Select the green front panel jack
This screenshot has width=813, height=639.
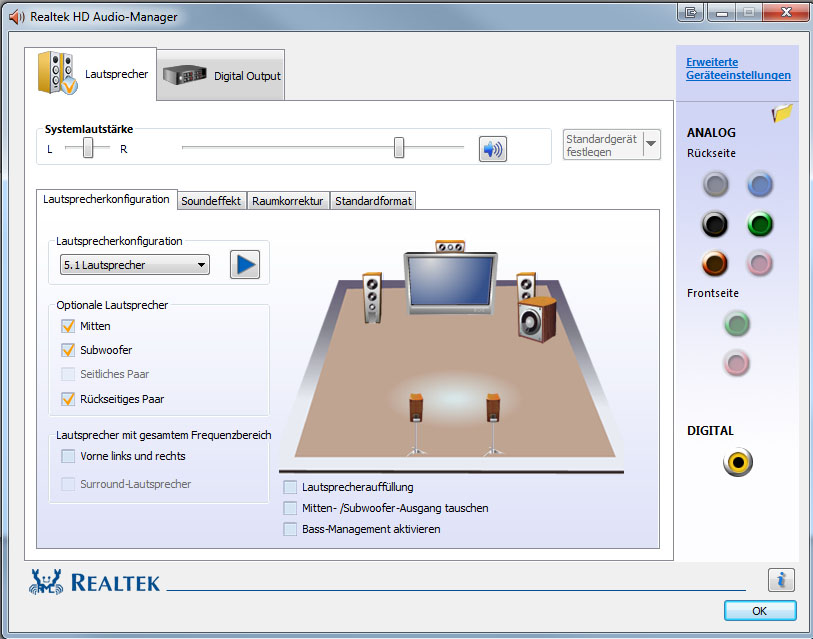click(736, 324)
